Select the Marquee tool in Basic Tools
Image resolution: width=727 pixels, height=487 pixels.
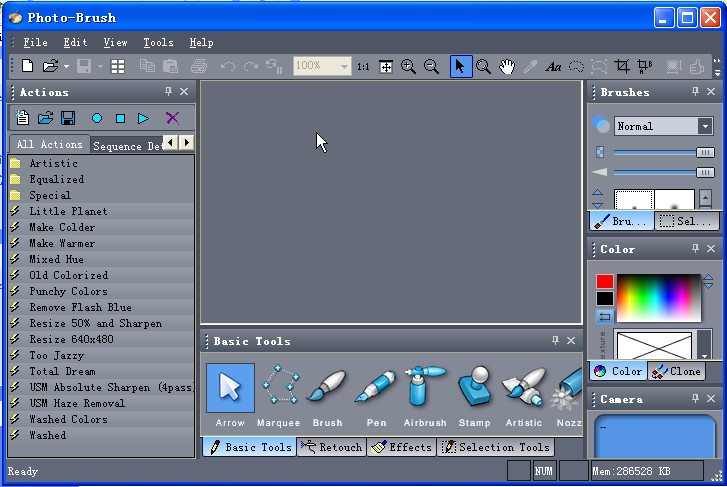coord(279,396)
